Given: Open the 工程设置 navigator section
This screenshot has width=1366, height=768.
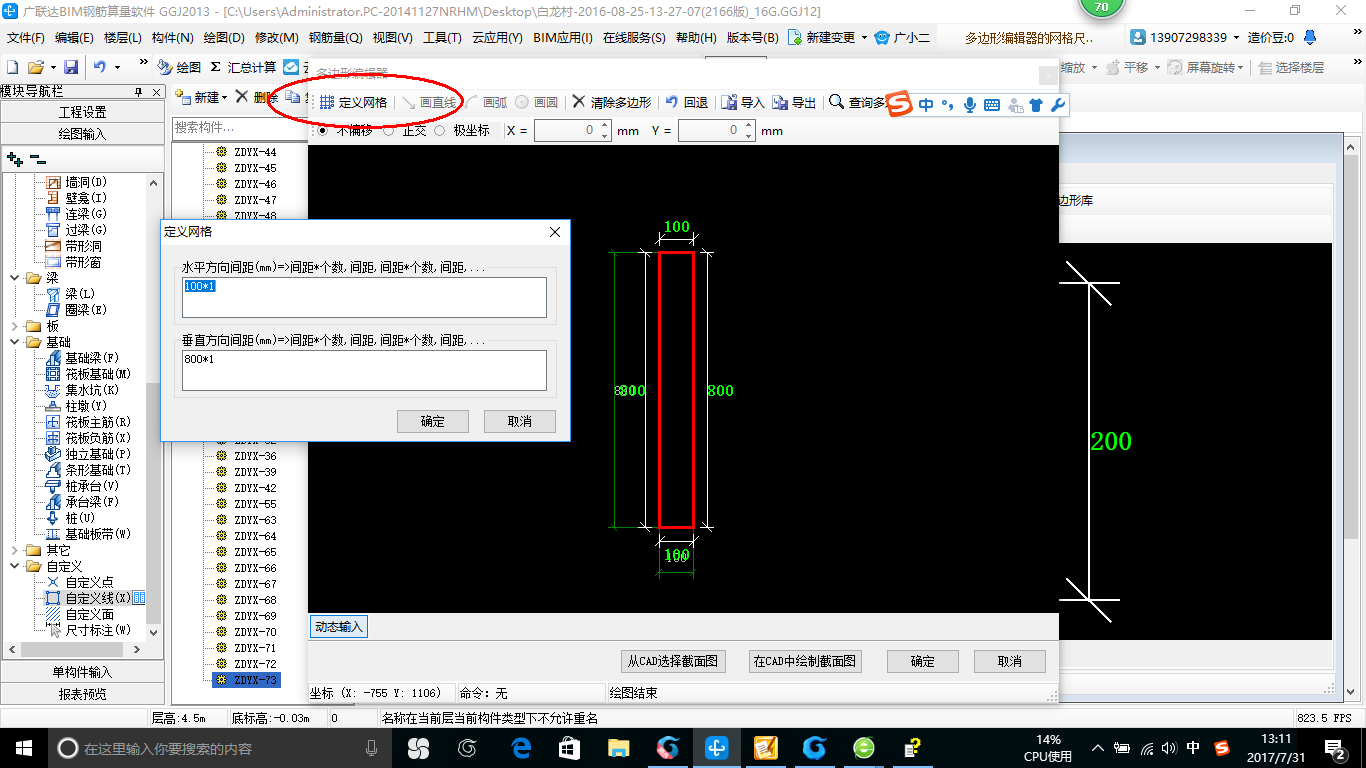Looking at the screenshot, I should [x=82, y=112].
